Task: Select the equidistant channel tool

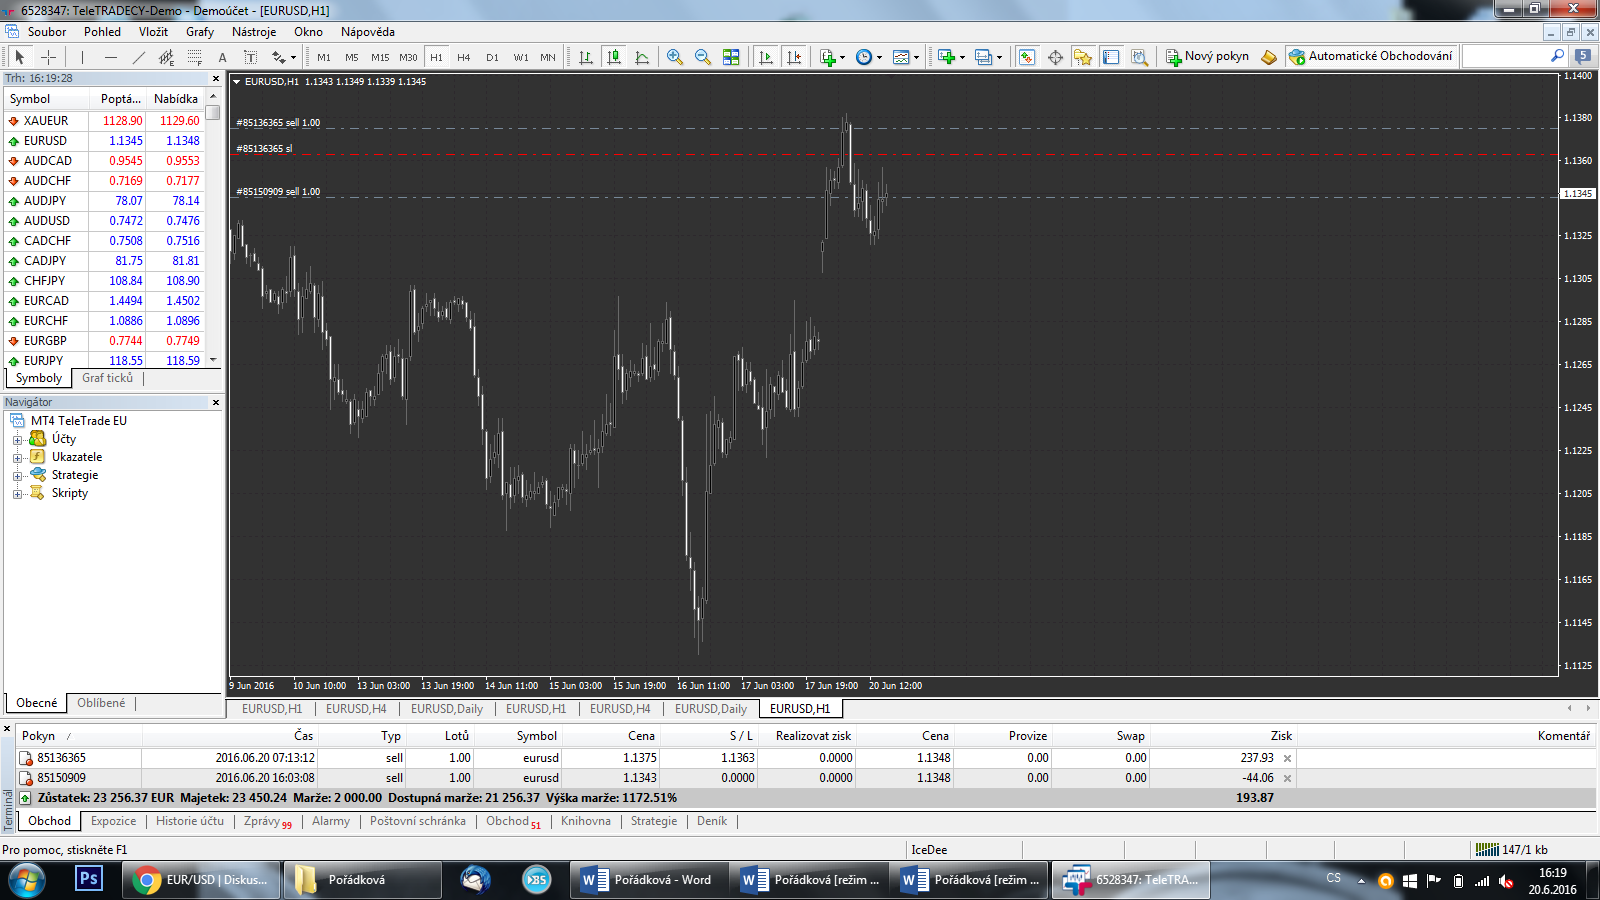Action: 166,57
